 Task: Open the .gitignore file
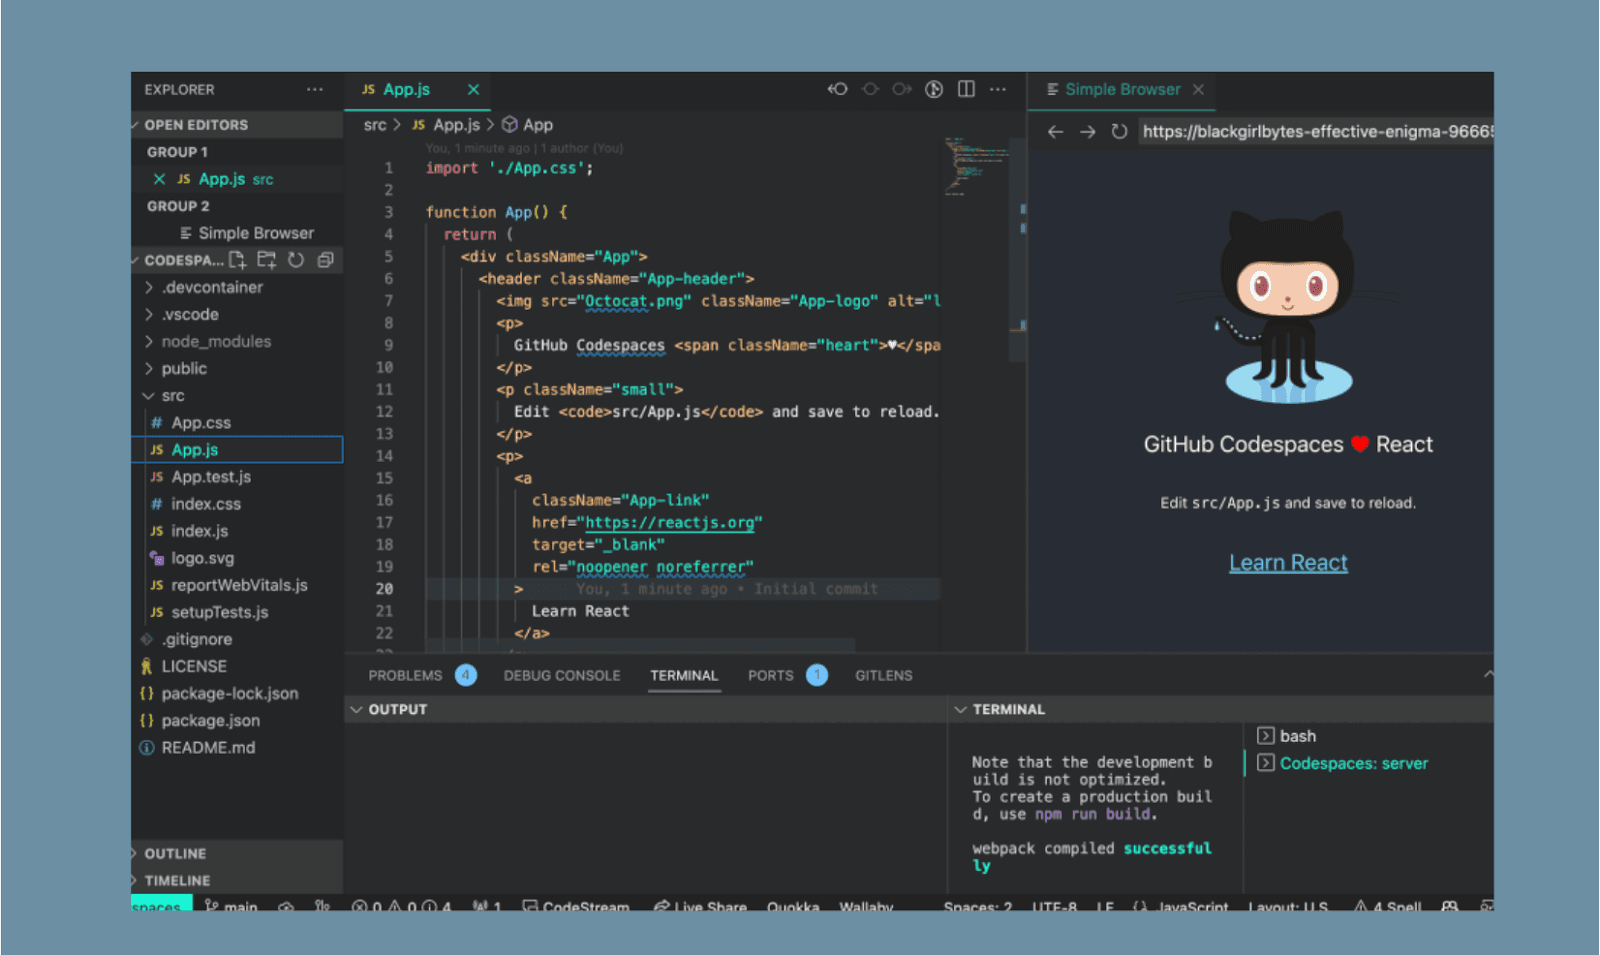tap(196, 638)
